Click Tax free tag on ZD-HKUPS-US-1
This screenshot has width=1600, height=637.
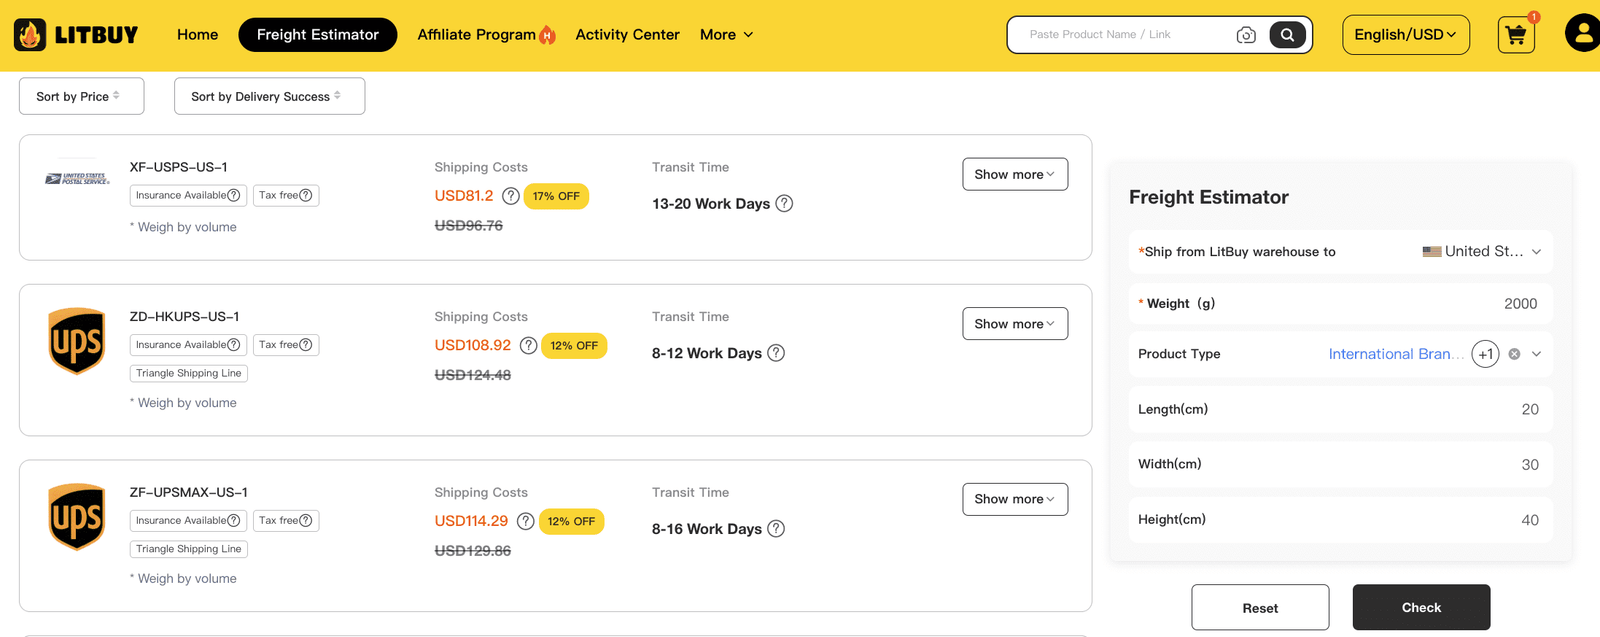tap(286, 345)
